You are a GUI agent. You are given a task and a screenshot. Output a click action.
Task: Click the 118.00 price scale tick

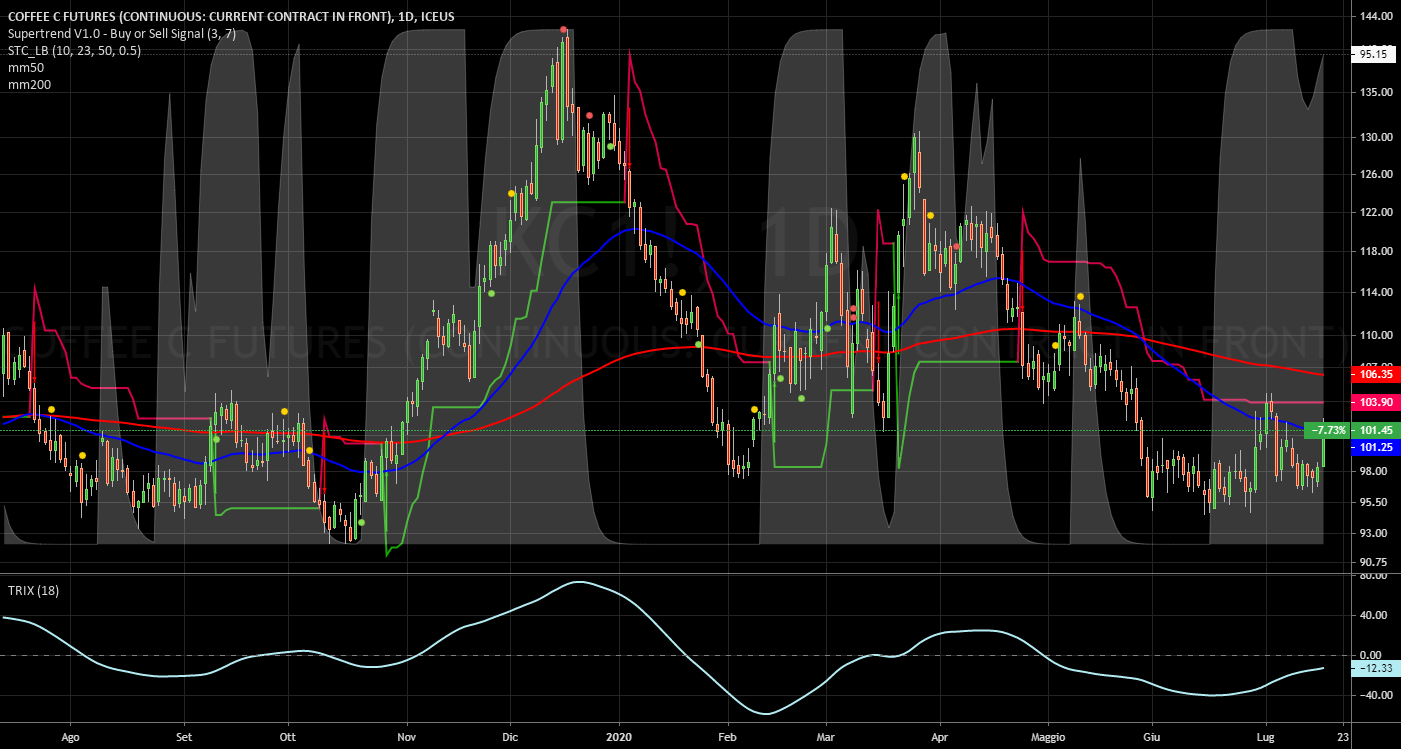point(1375,252)
